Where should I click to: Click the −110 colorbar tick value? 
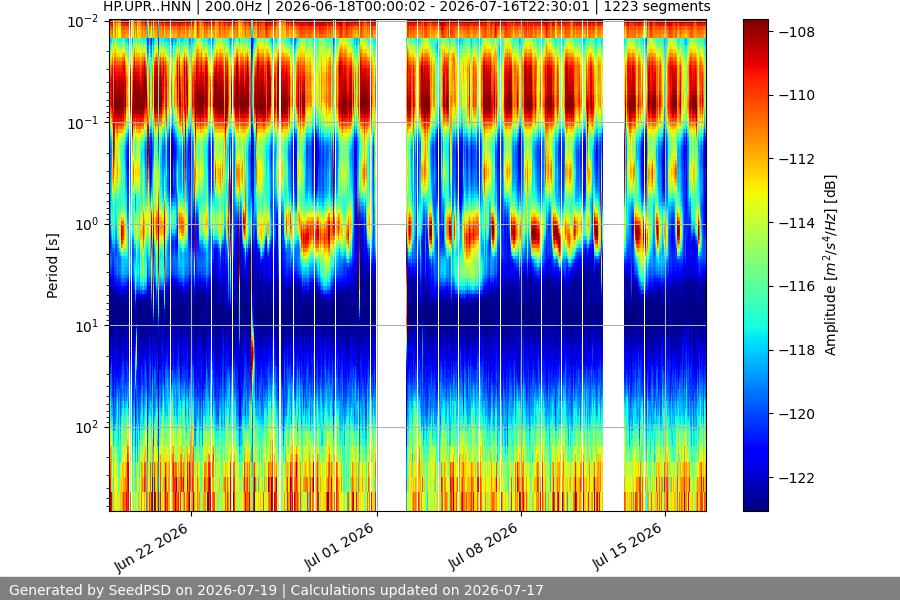(797, 95)
